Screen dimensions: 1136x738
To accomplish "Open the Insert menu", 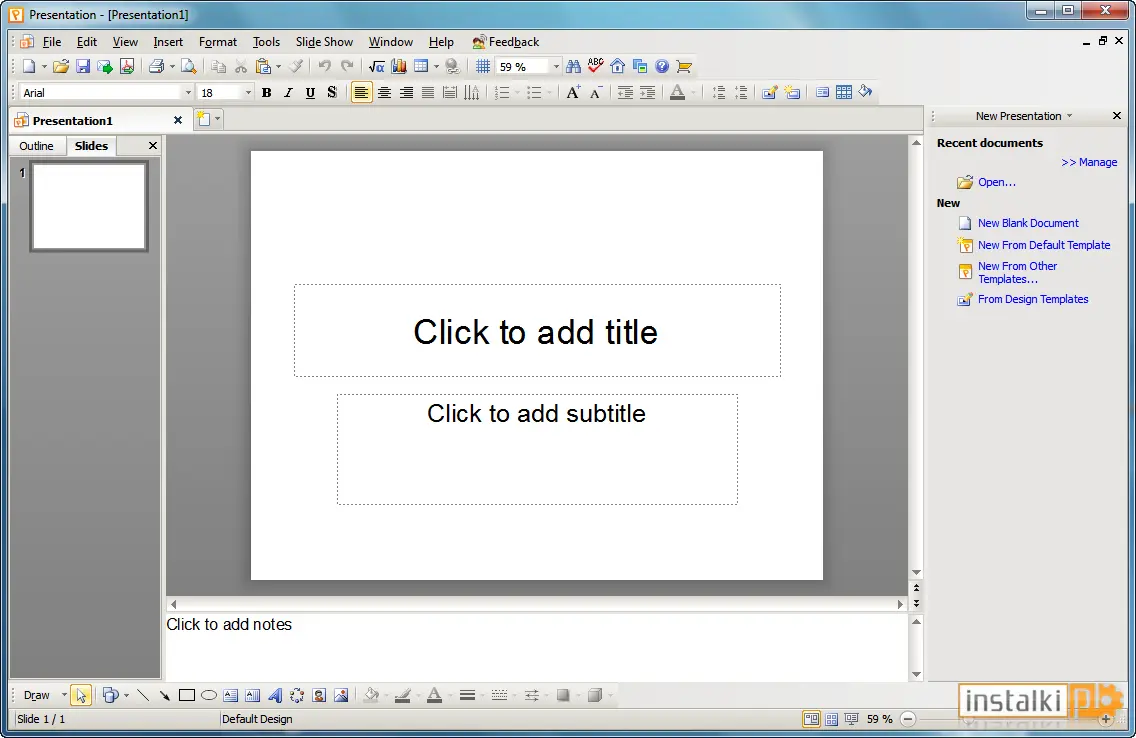I will coord(168,42).
